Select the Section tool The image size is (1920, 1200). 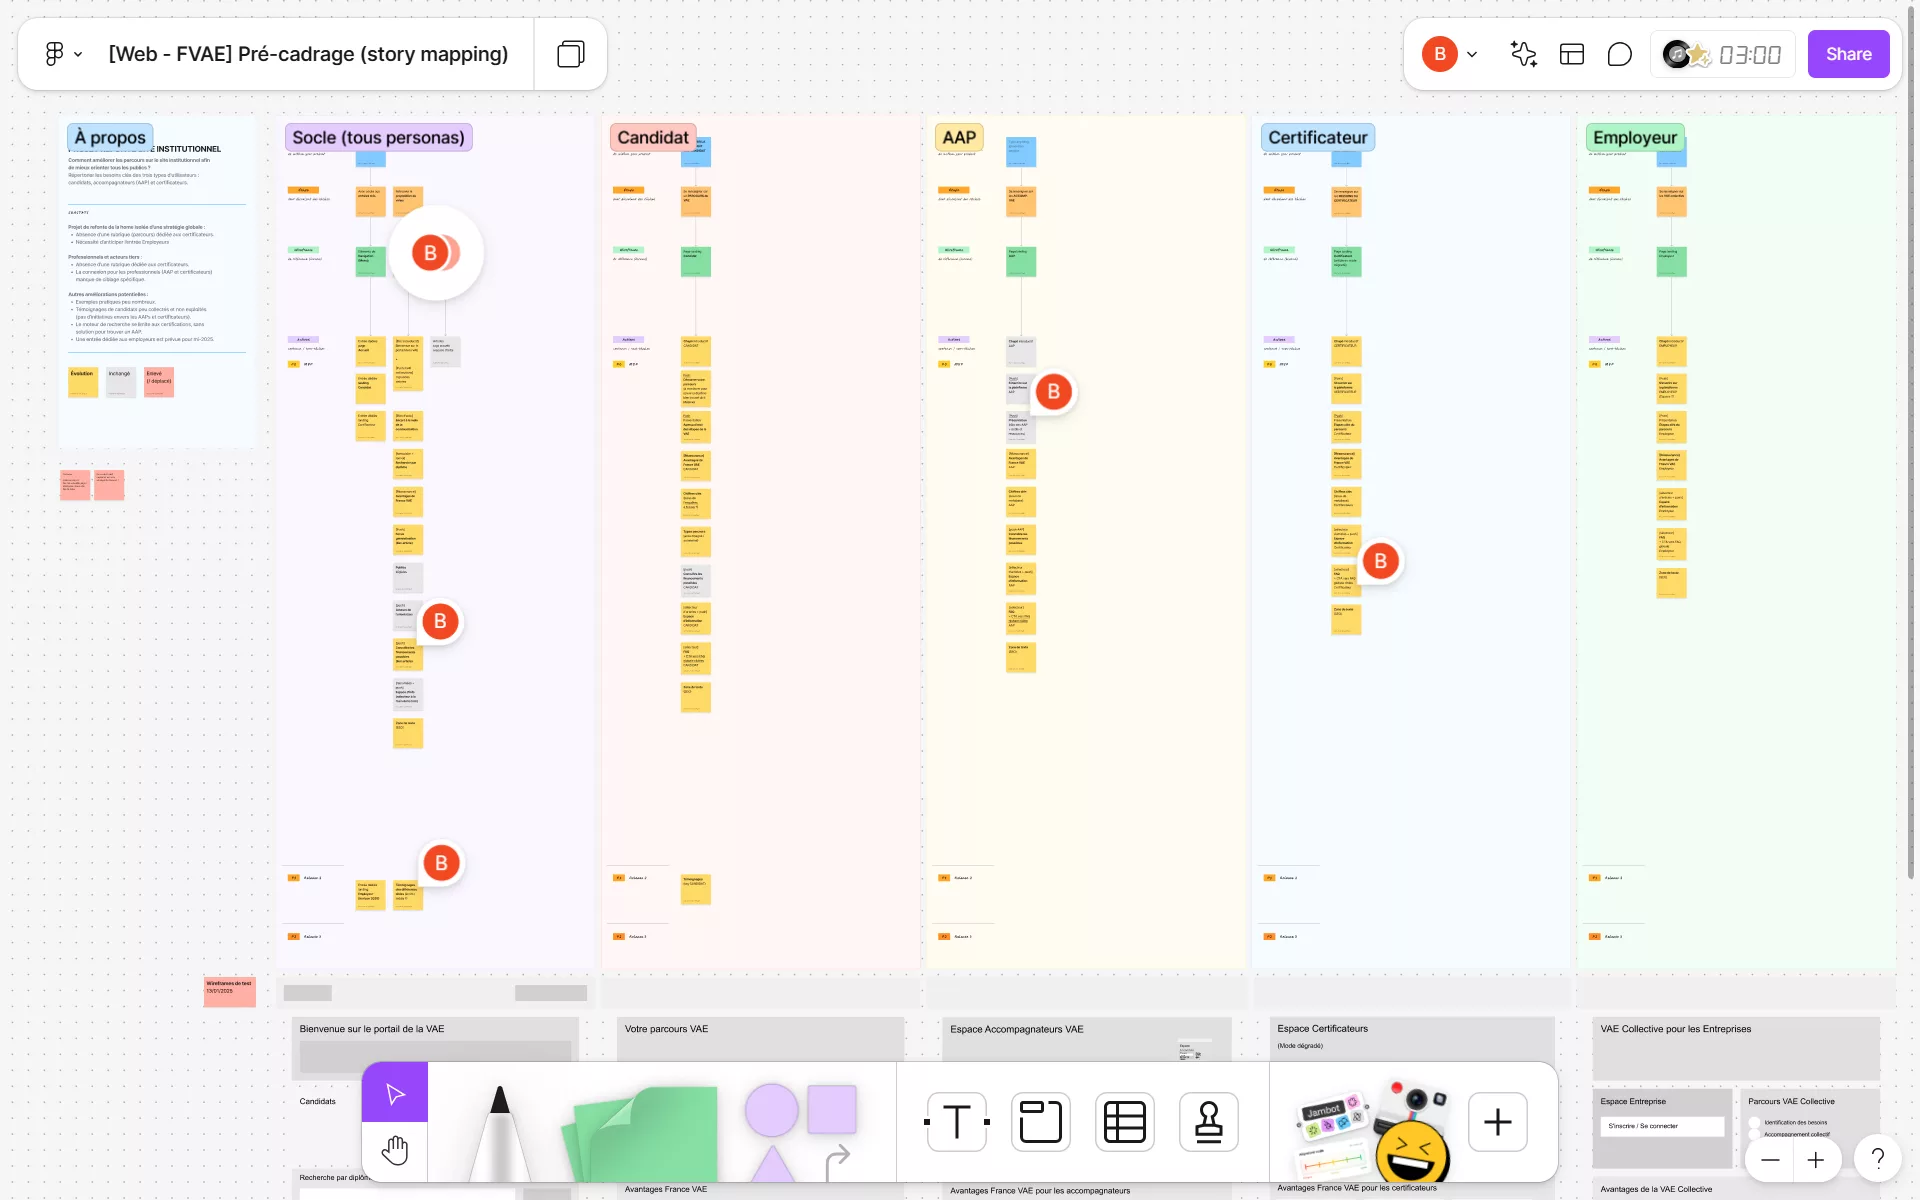(1040, 1122)
